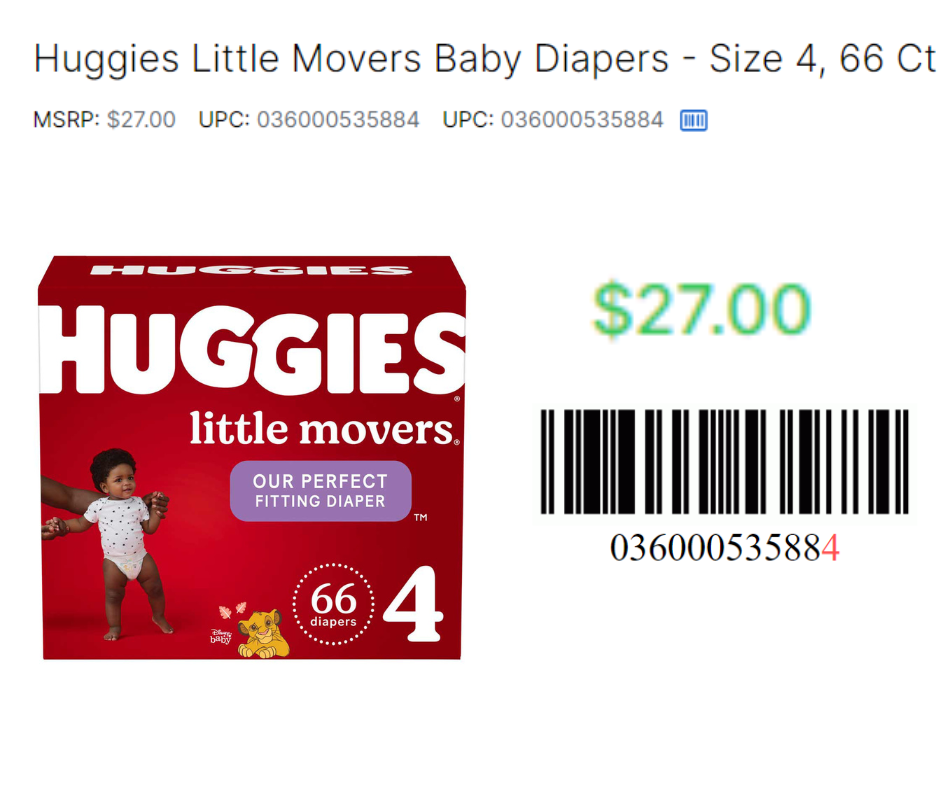Click the Disney baby logo on the box
Screen dimensions: 940x788
pos(220,636)
